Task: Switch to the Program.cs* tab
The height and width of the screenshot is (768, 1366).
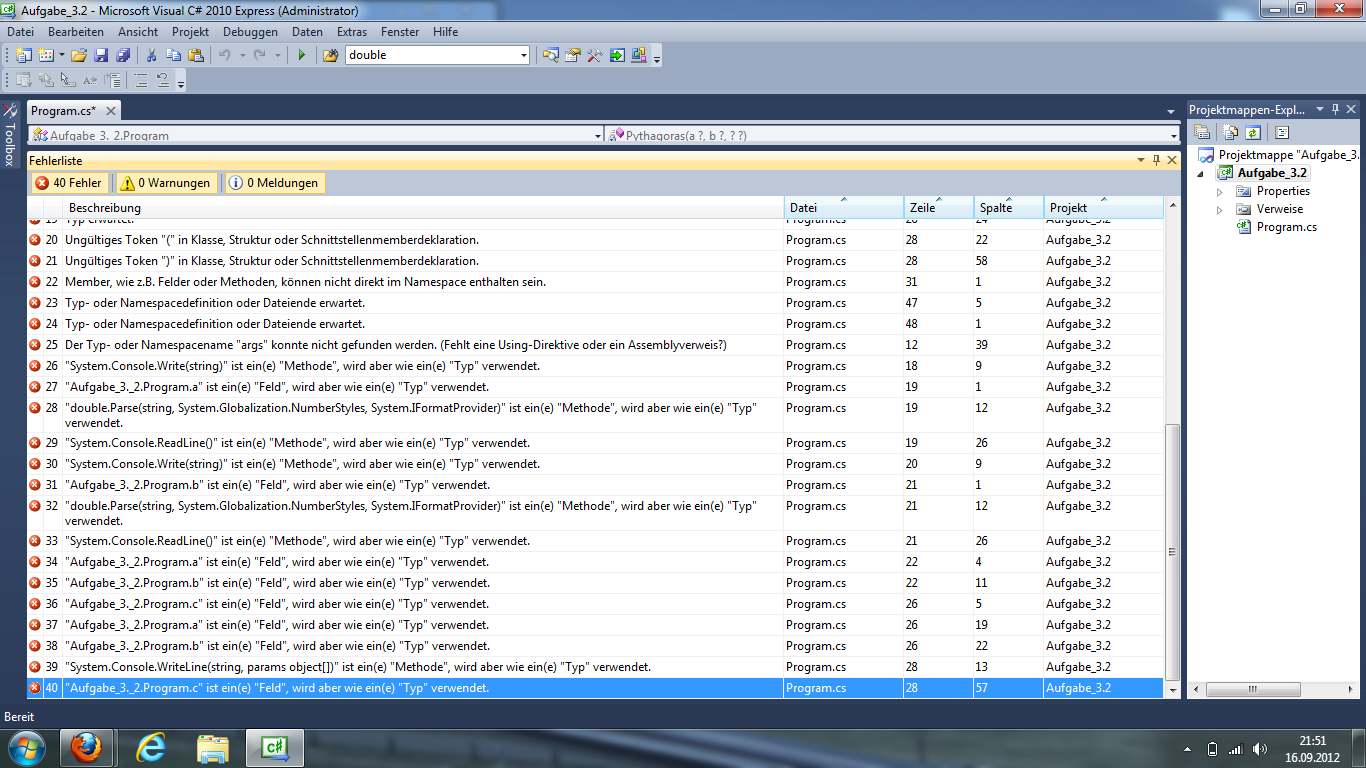Action: point(63,110)
